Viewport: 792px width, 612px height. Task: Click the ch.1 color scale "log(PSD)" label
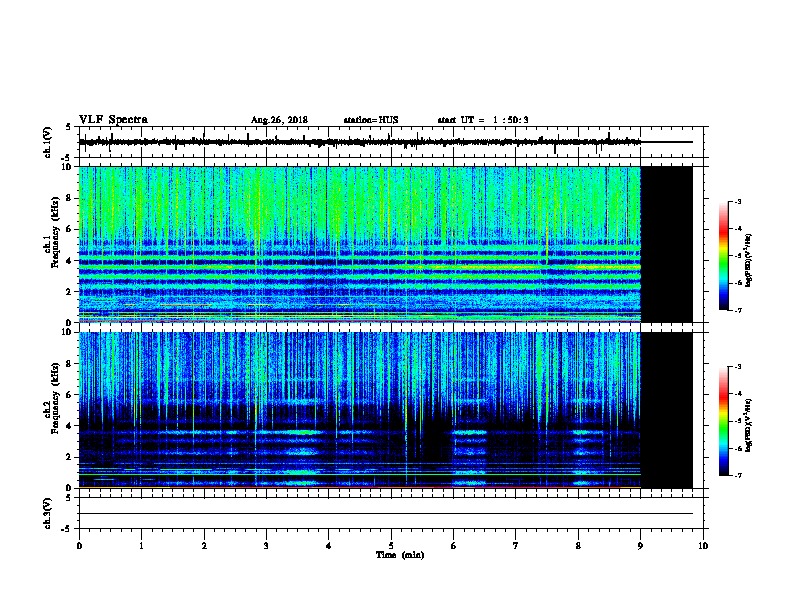[748, 260]
